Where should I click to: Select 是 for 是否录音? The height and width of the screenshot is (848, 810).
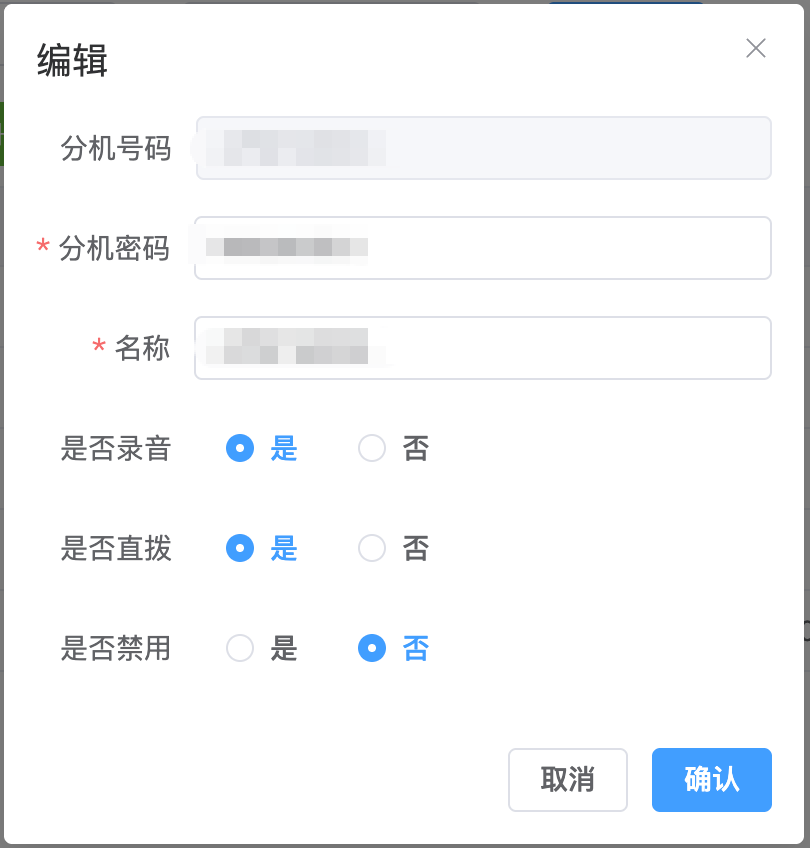tap(240, 448)
